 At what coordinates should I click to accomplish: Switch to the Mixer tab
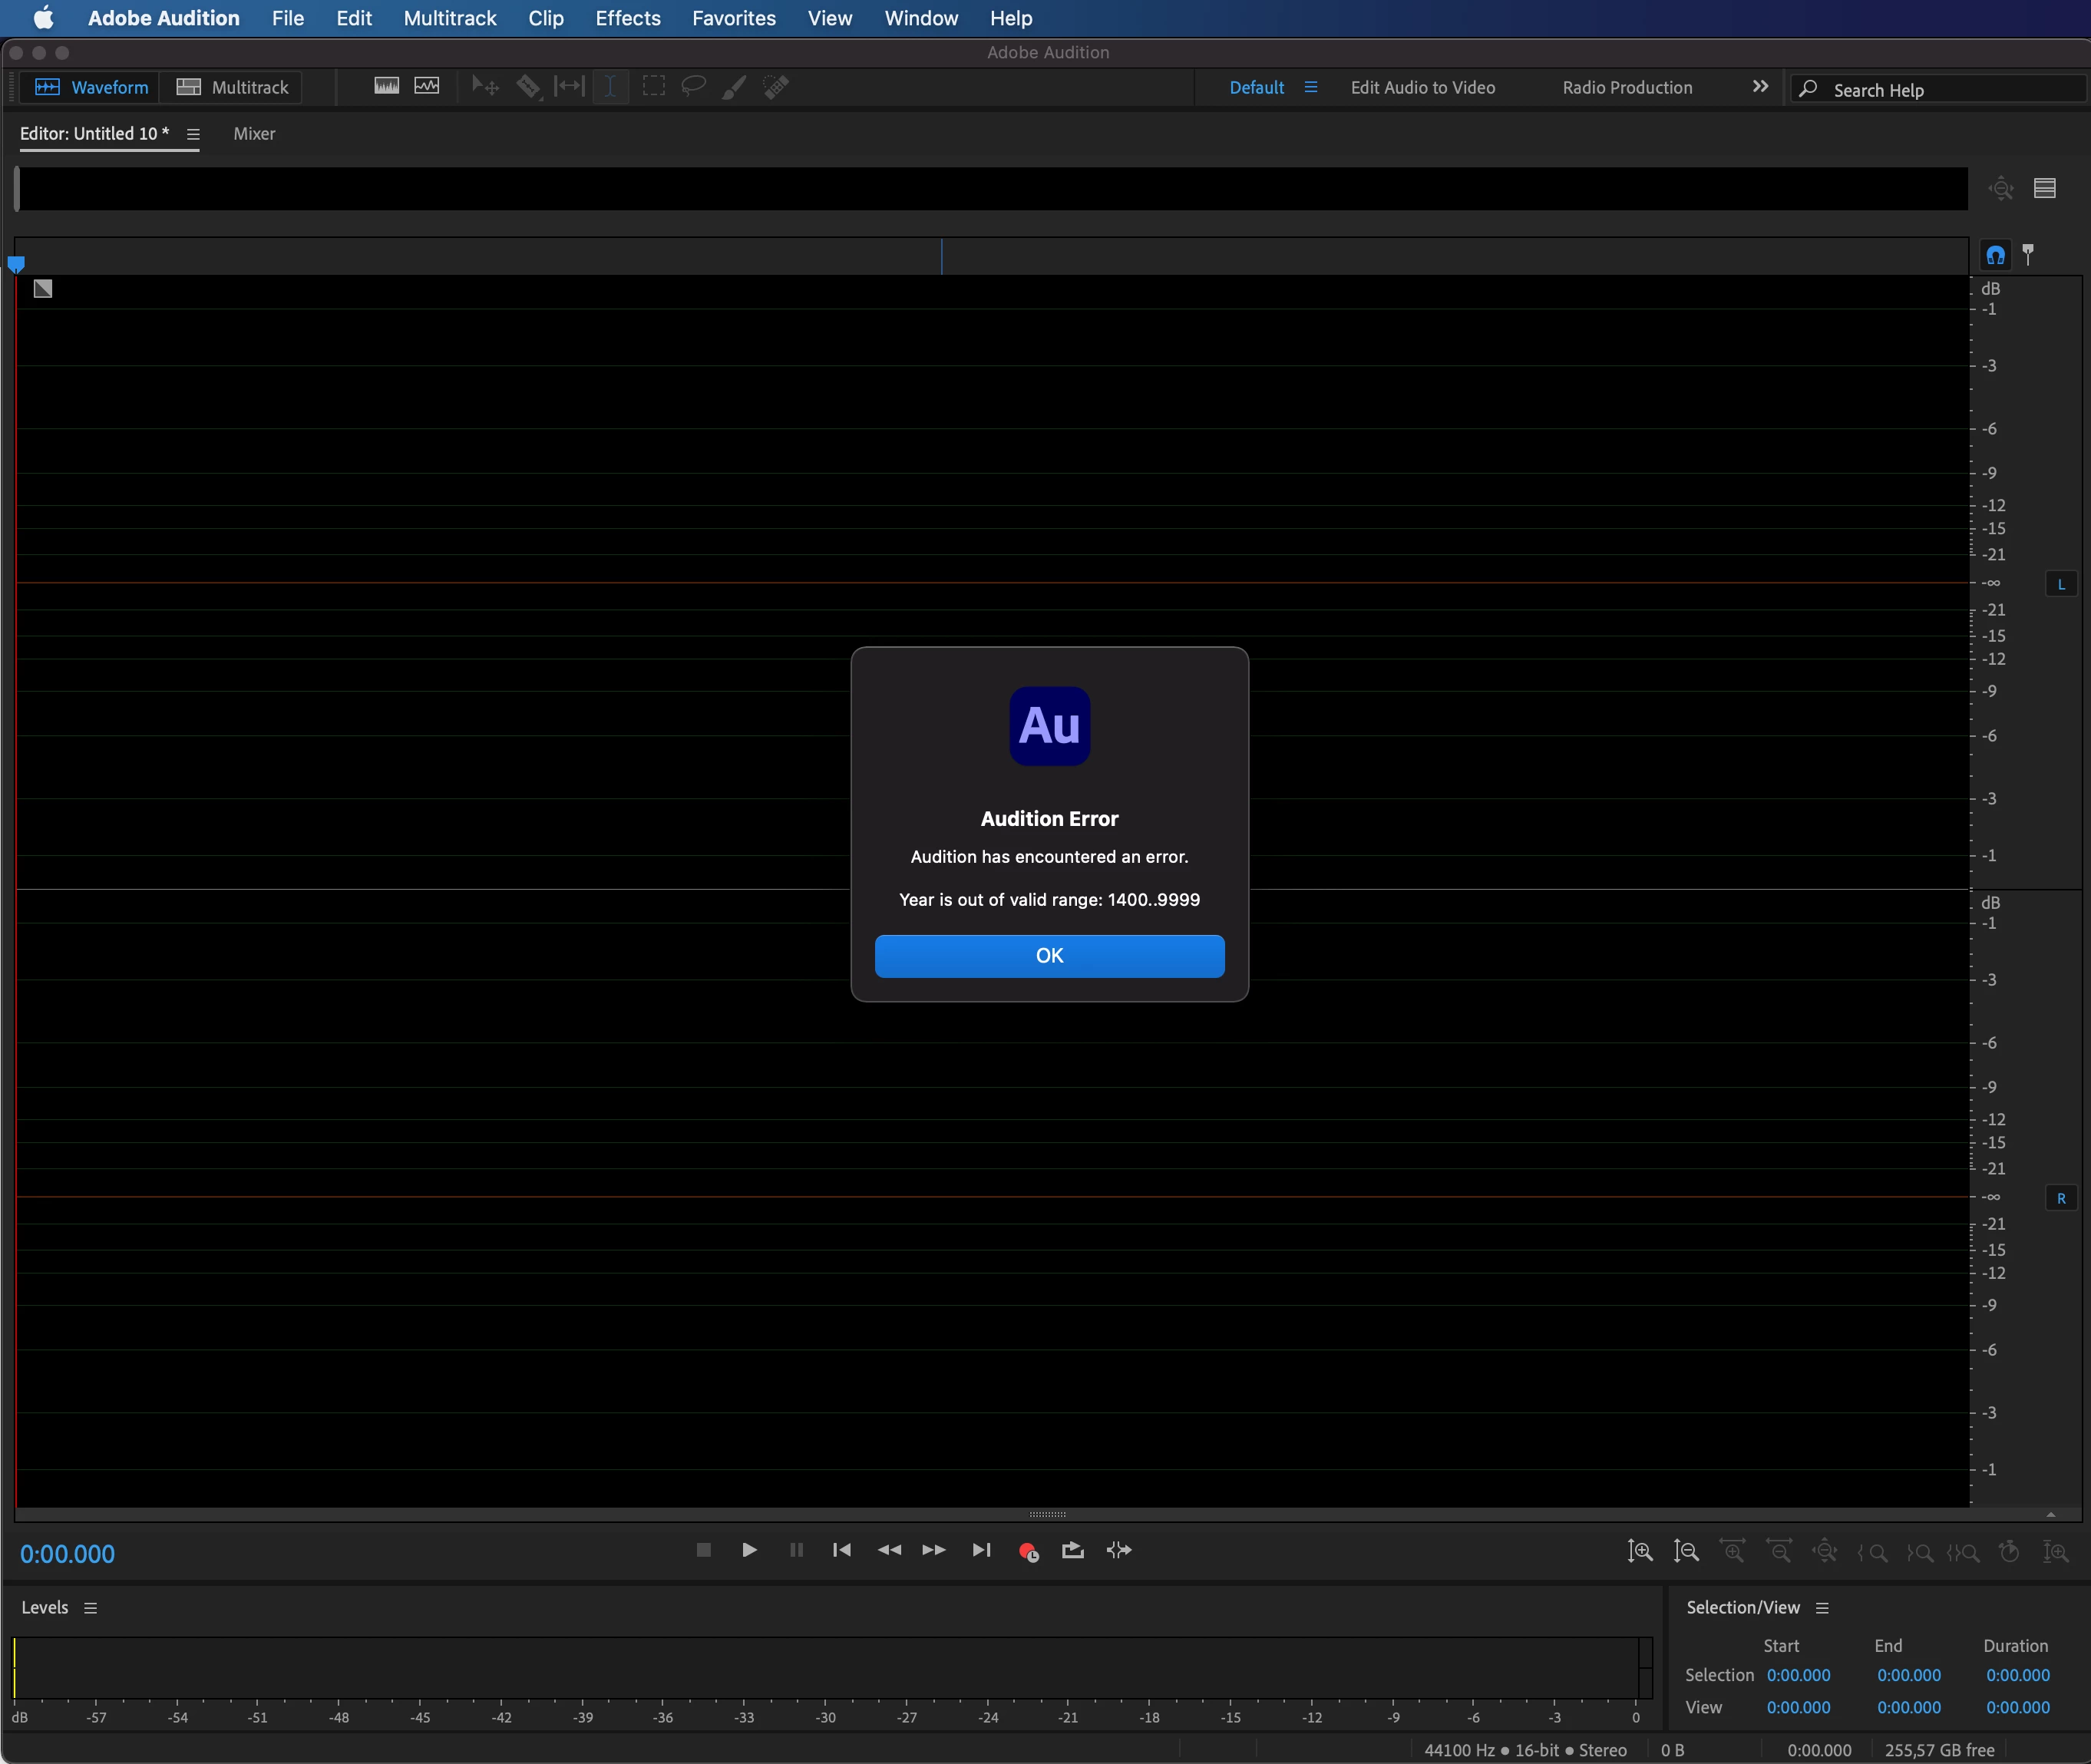pyautogui.click(x=254, y=134)
